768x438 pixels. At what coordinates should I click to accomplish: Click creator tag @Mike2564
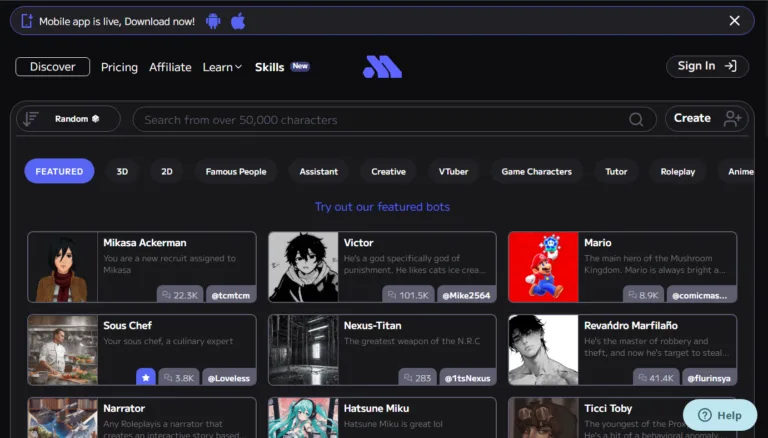[x=466, y=295]
